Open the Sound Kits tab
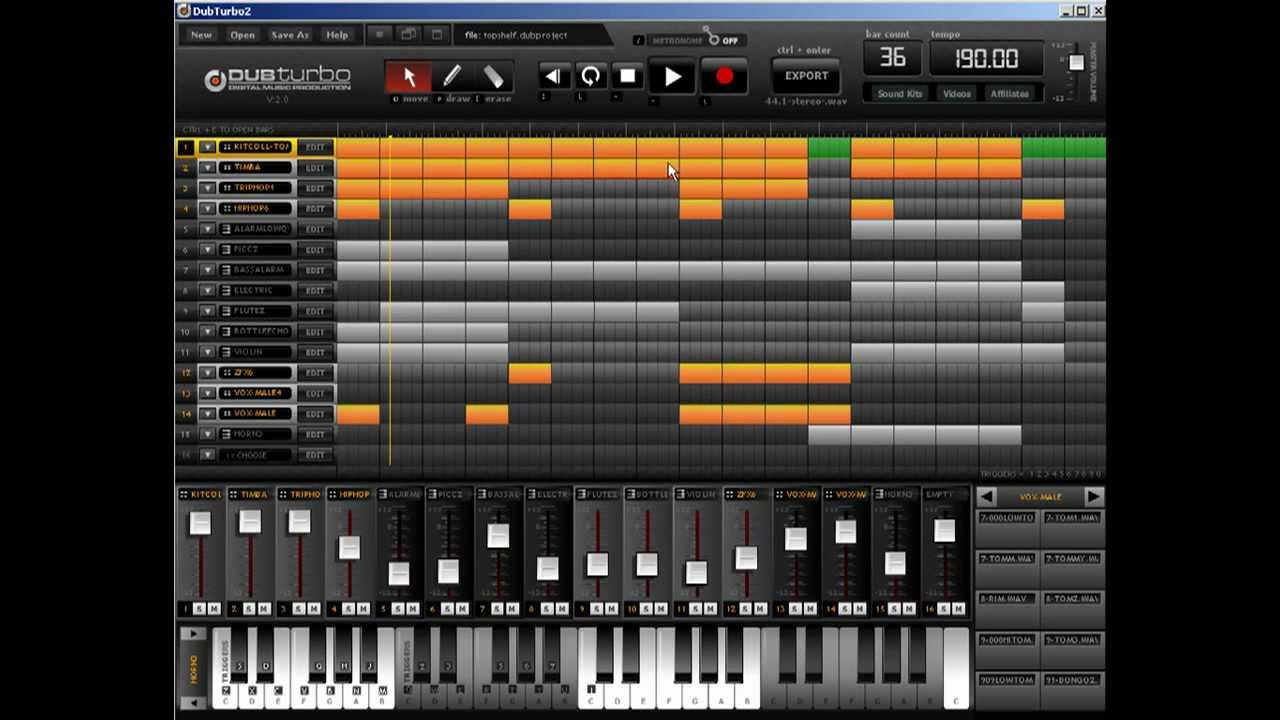 click(899, 94)
